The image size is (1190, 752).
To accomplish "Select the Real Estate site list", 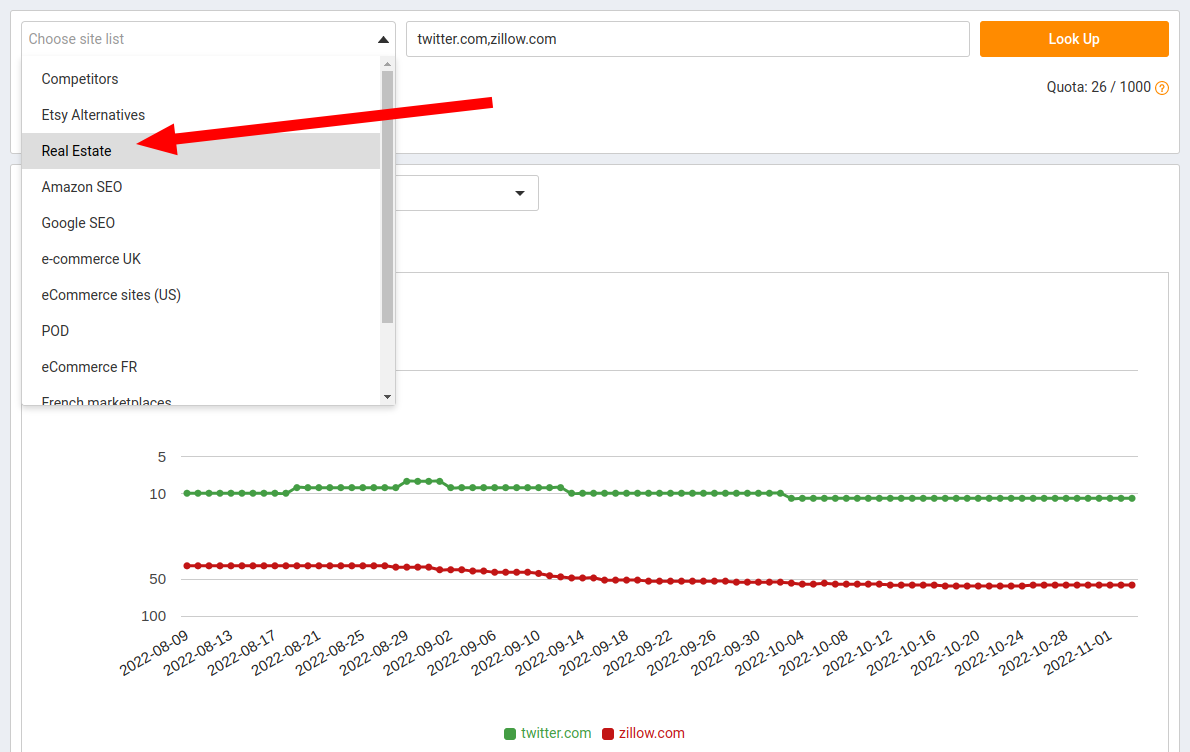I will pos(76,150).
